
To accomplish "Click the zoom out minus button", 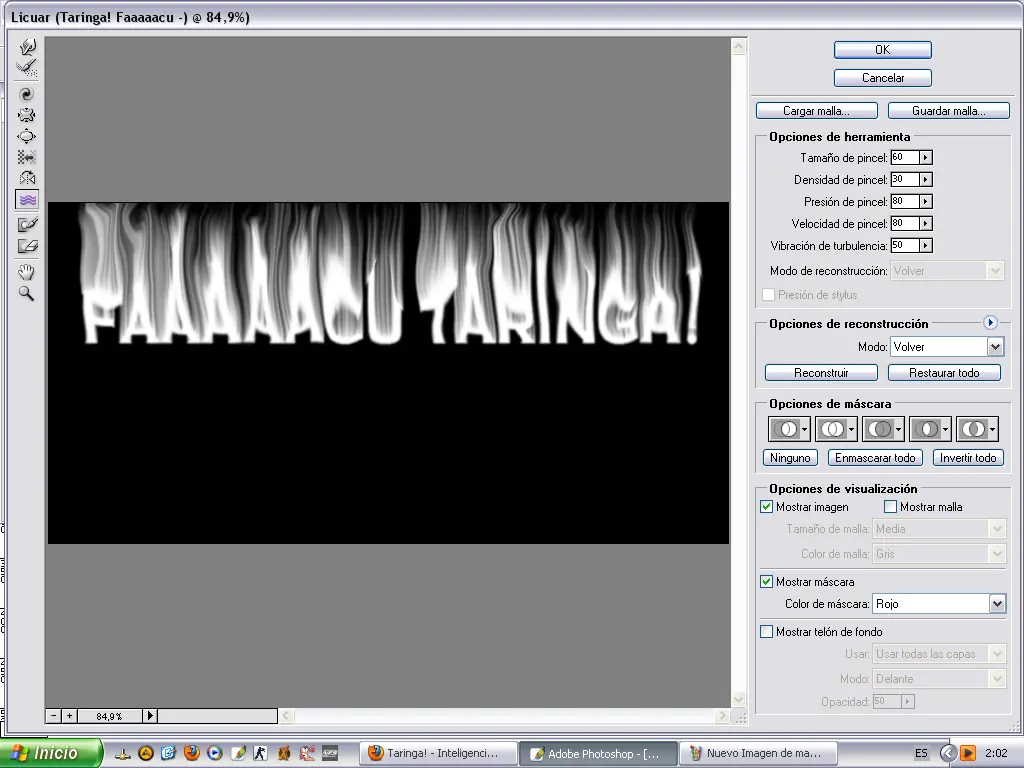I will (x=54, y=716).
